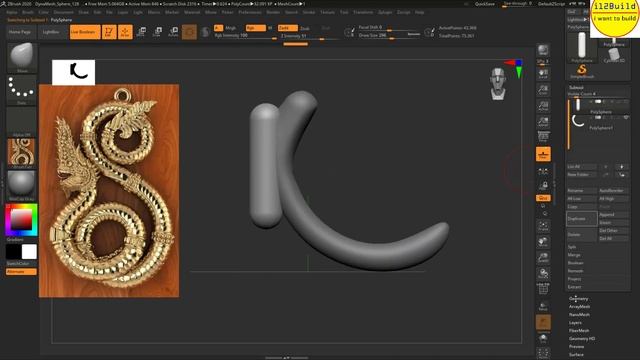640x360 pixels.
Task: Click the Scroll canvas icon
Action: [x=543, y=74]
